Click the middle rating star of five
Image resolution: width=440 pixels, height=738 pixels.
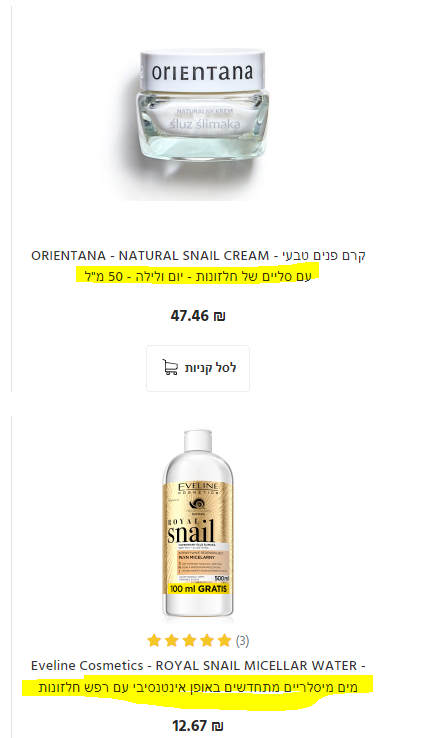[x=189, y=641]
